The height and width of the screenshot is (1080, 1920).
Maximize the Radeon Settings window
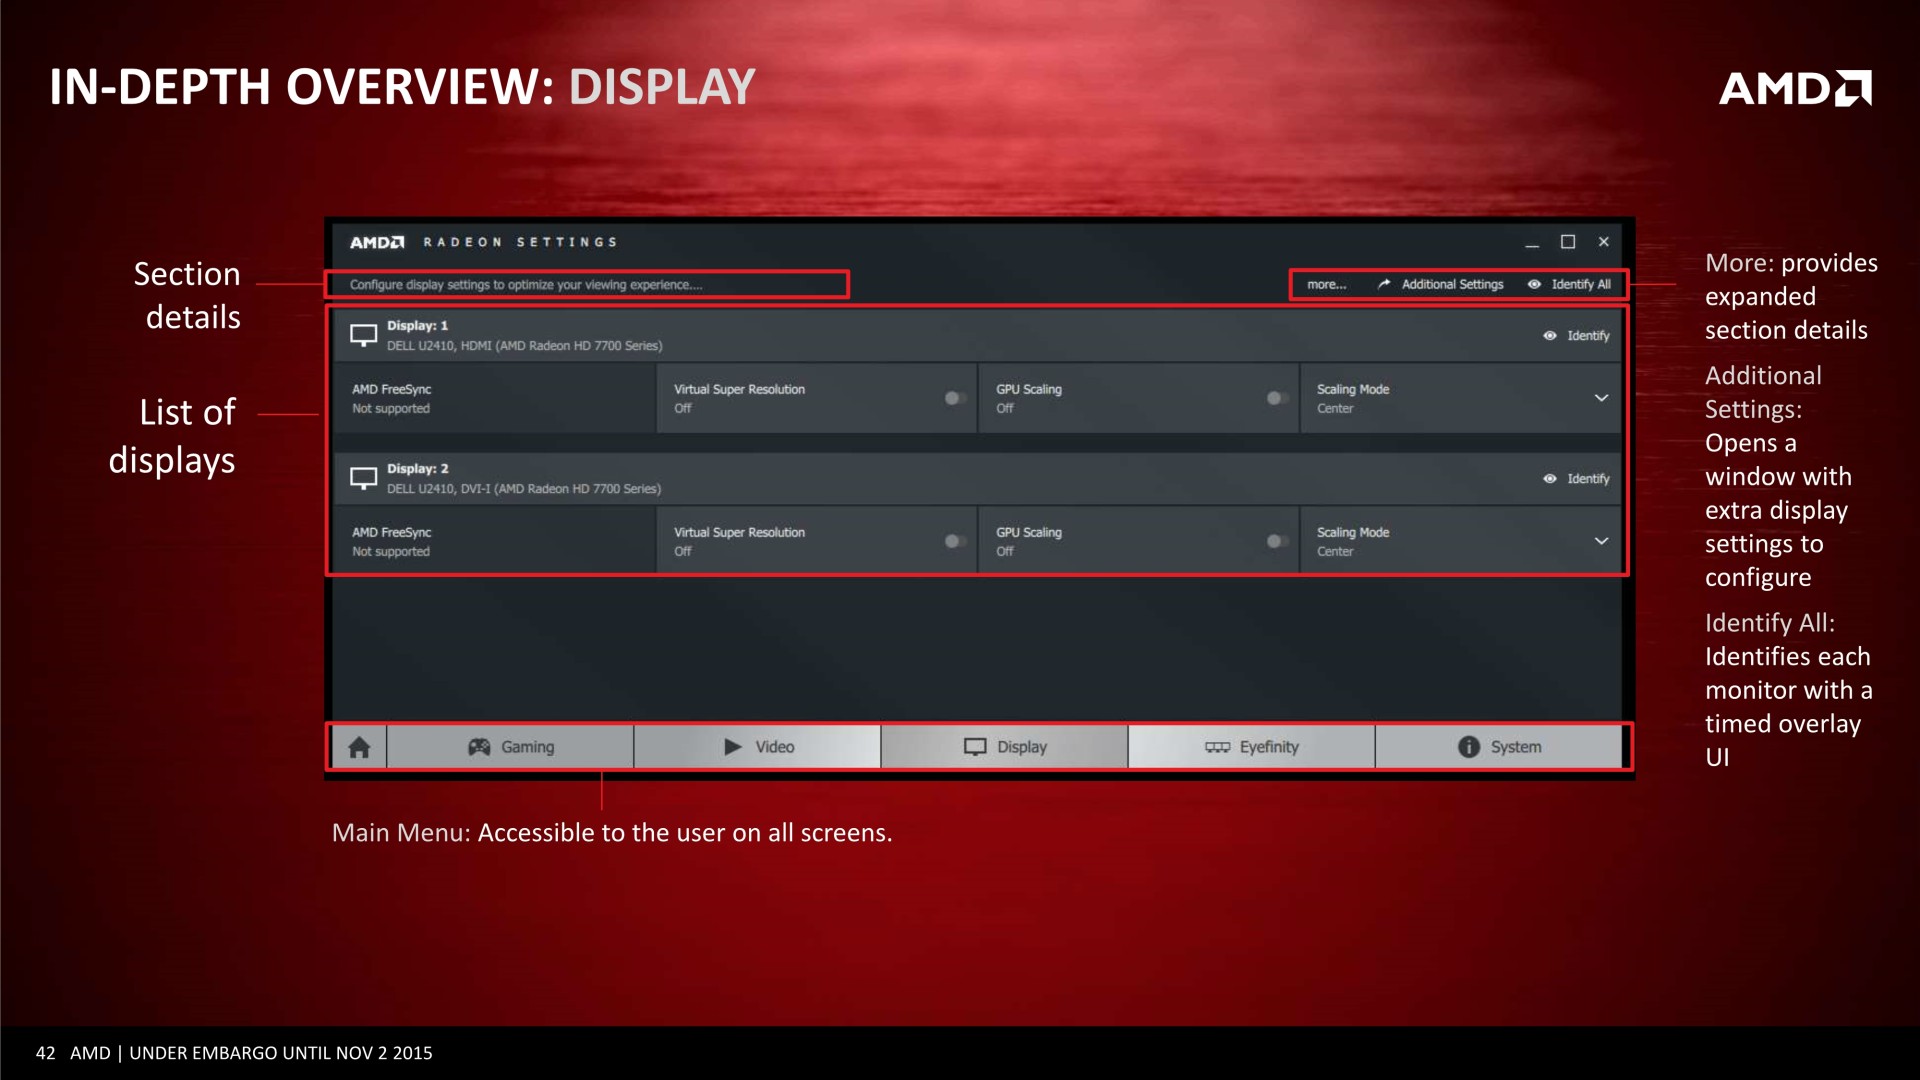[x=1568, y=242]
